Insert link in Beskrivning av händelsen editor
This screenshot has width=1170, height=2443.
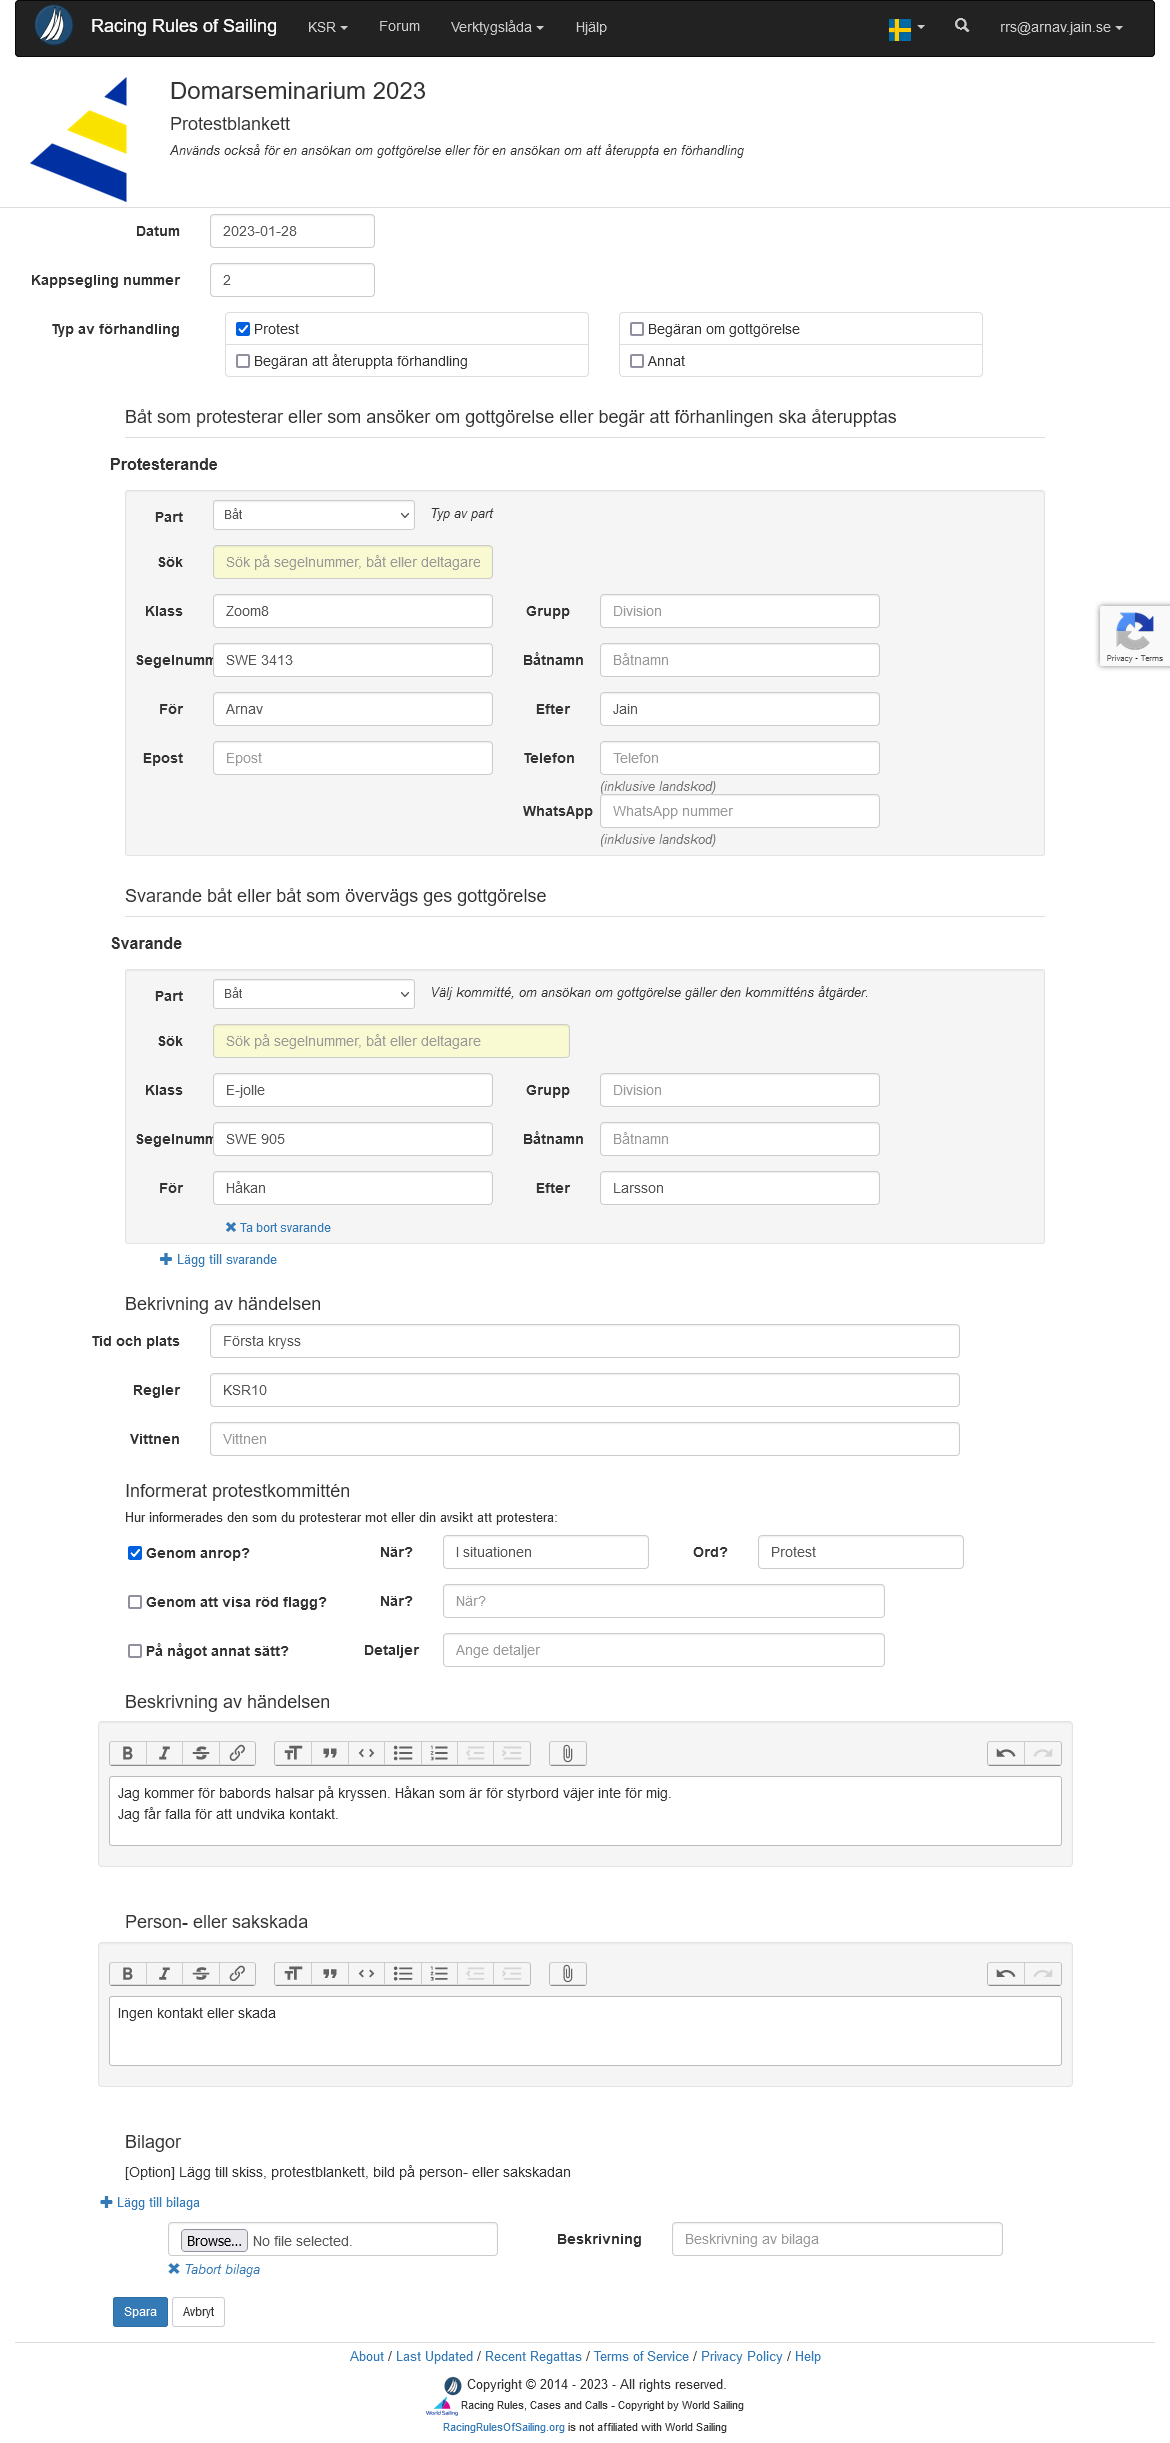pos(237,1753)
